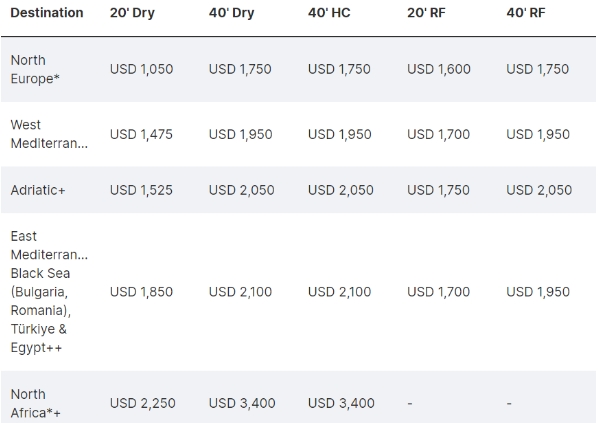Screen dimensions: 598x423
Task: Click the North Europe* destination cell
Action: (35, 69)
